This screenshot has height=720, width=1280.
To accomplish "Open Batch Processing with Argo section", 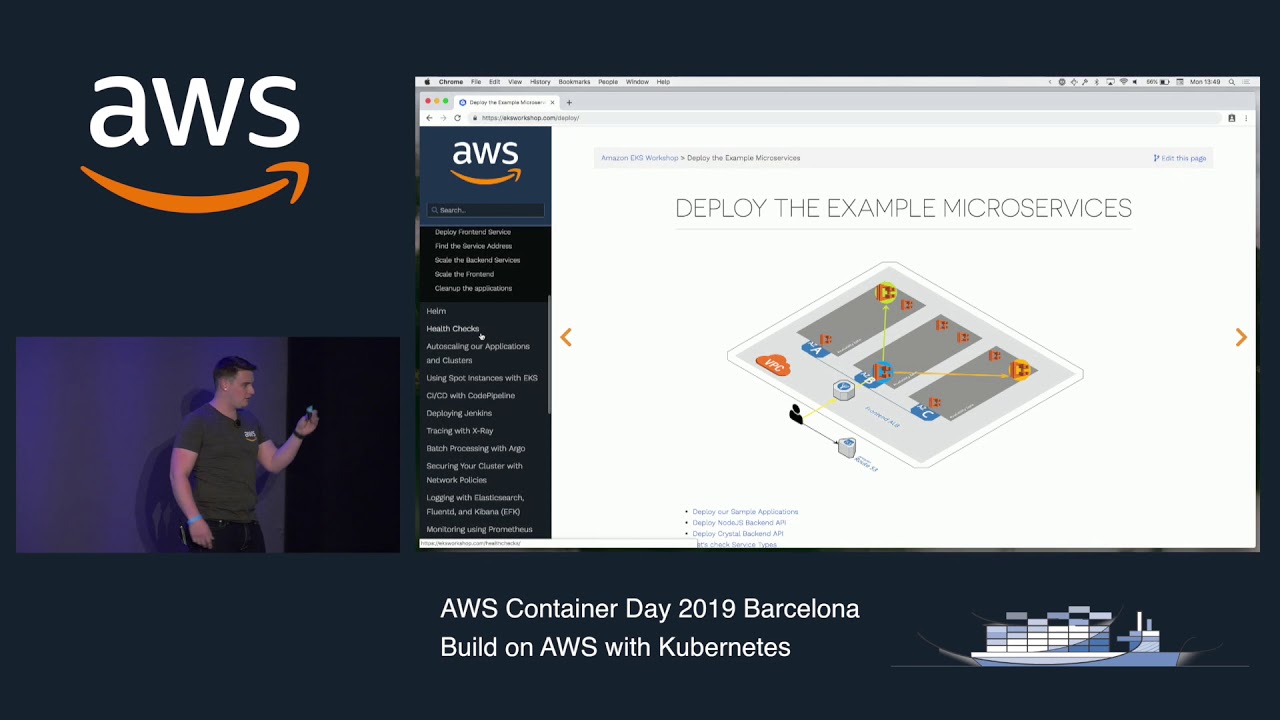I will point(475,448).
